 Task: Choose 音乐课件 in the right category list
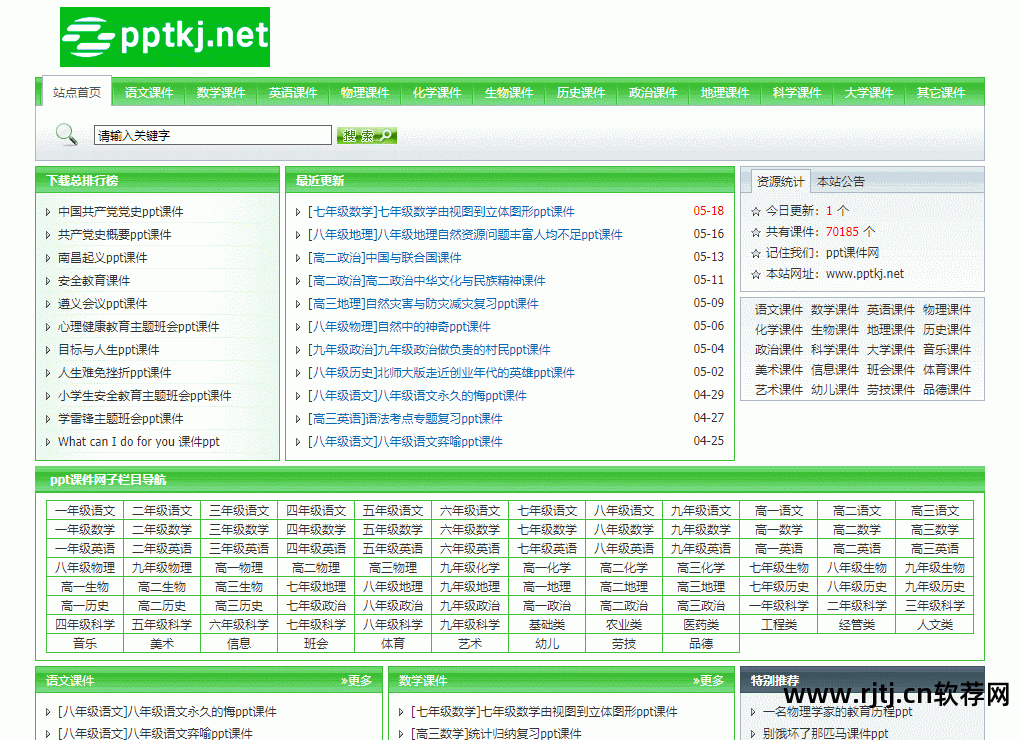(946, 350)
